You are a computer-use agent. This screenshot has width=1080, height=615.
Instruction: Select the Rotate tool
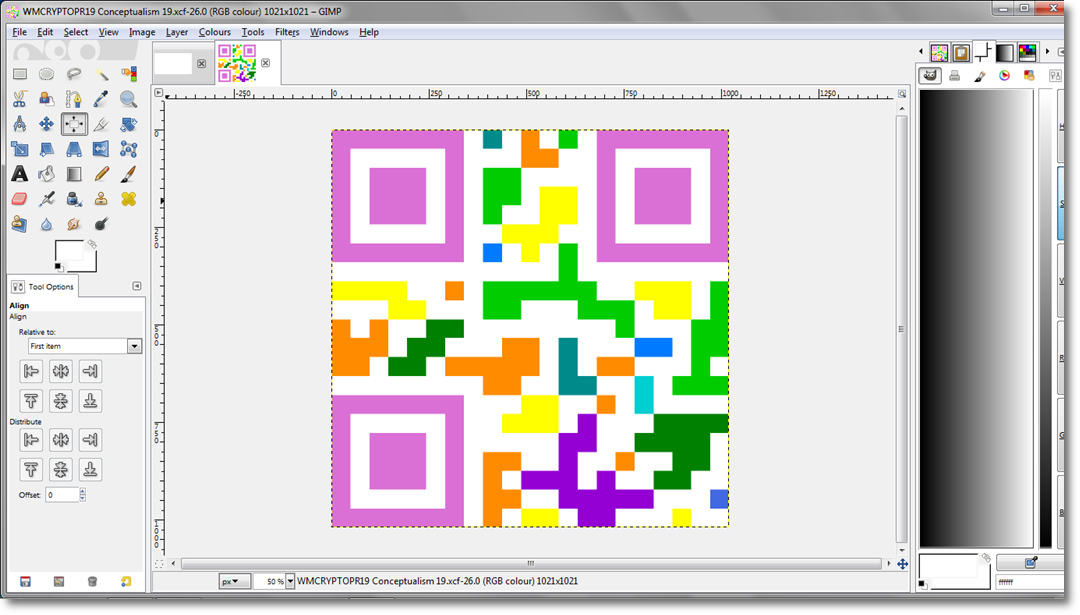129,124
